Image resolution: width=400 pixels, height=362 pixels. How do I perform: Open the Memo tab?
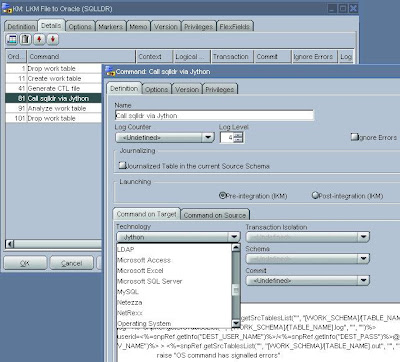138,26
